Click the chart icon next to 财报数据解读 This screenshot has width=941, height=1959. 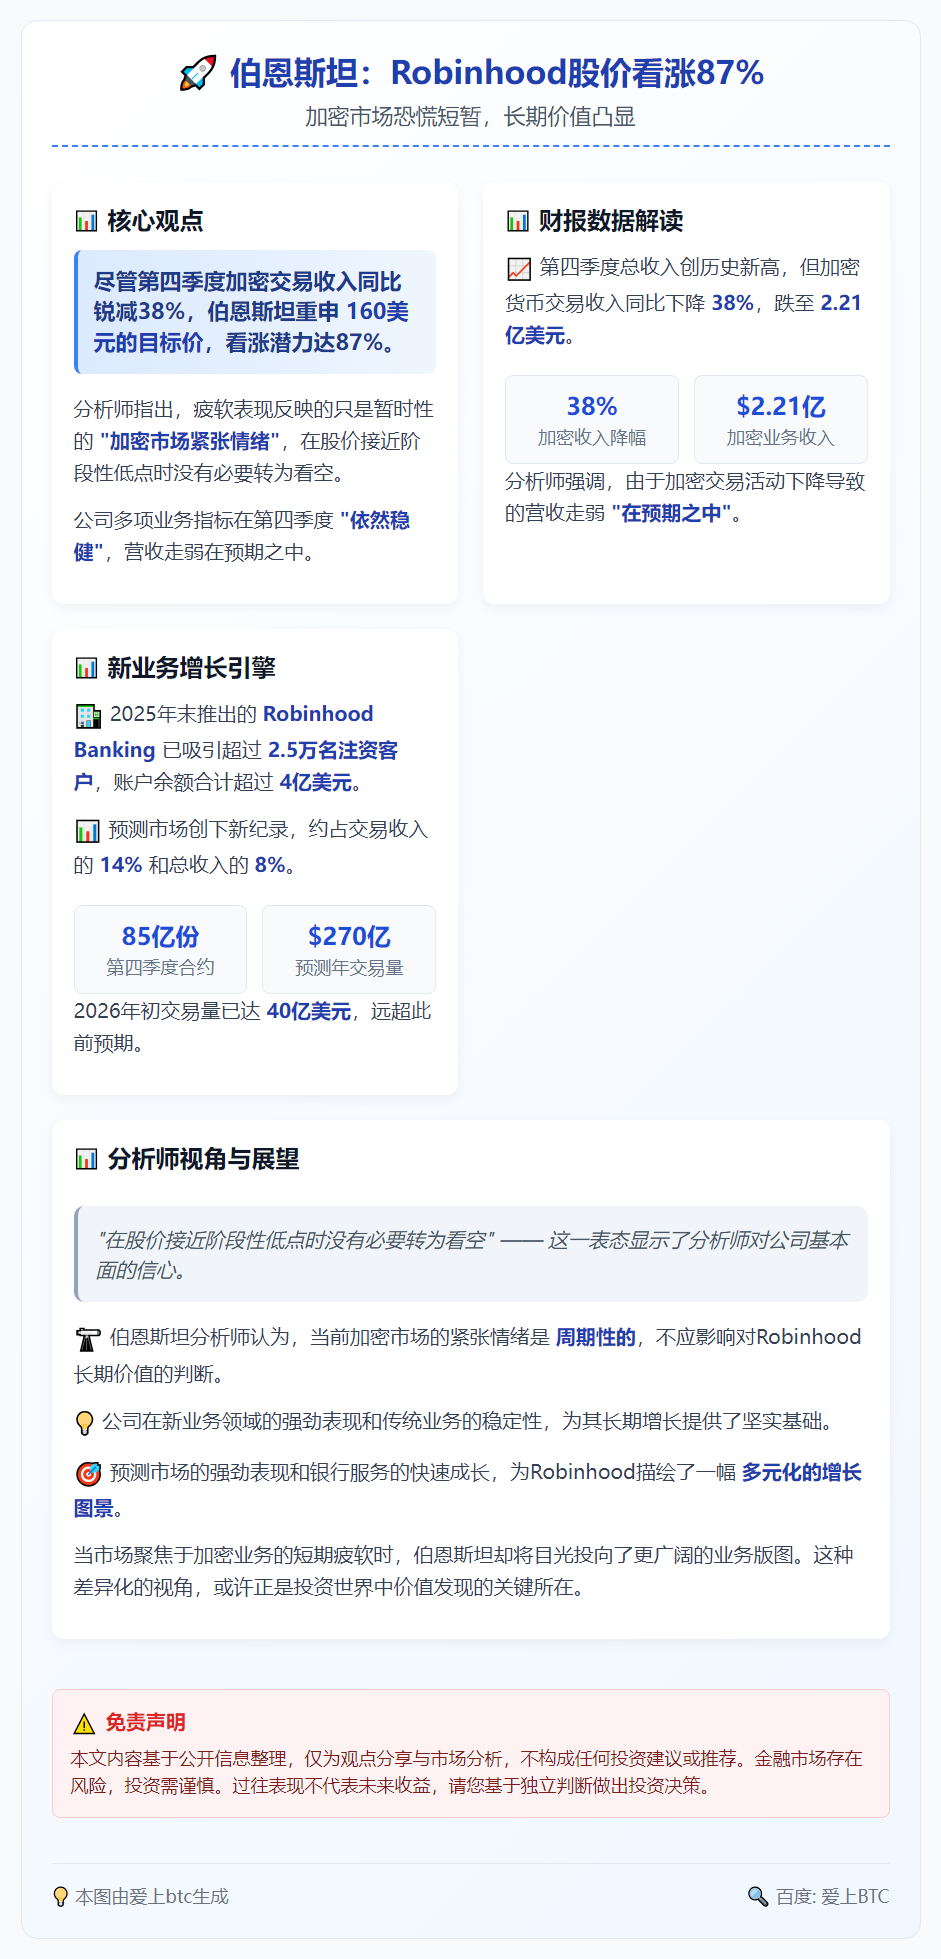click(x=517, y=221)
